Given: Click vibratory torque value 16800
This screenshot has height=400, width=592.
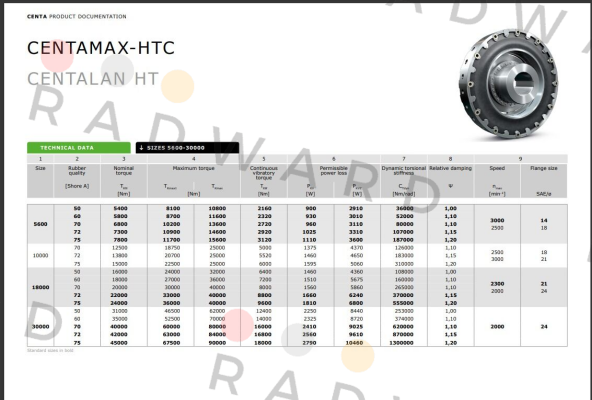Looking at the screenshot, I should [263, 335].
